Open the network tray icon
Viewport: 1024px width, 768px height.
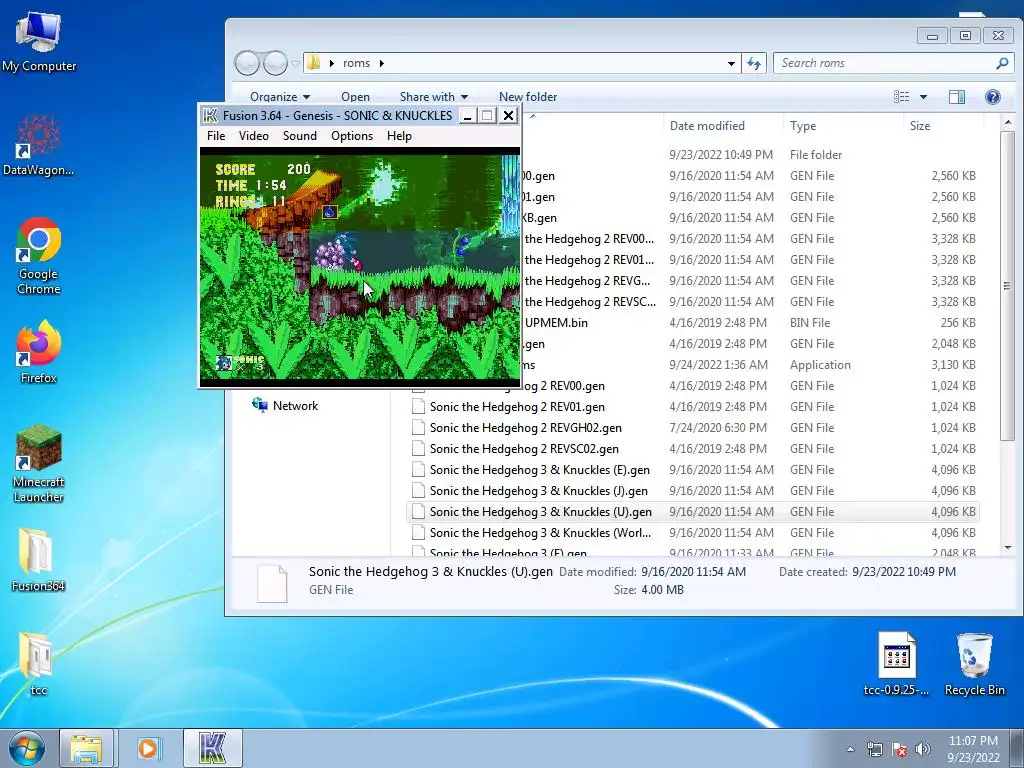(x=874, y=750)
